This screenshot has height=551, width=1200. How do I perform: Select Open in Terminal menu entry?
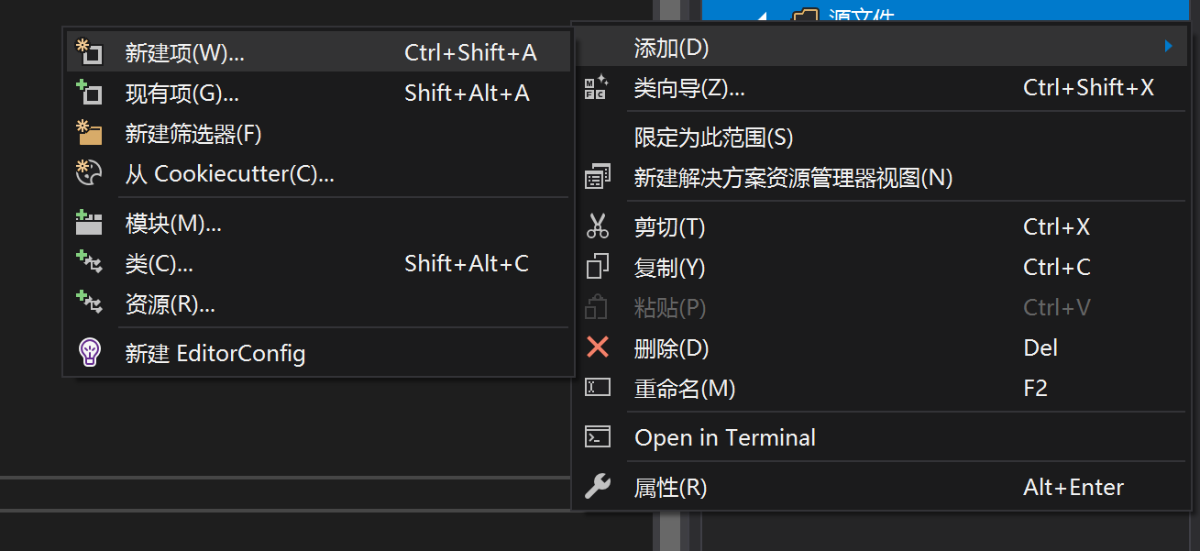pyautogui.click(x=725, y=437)
